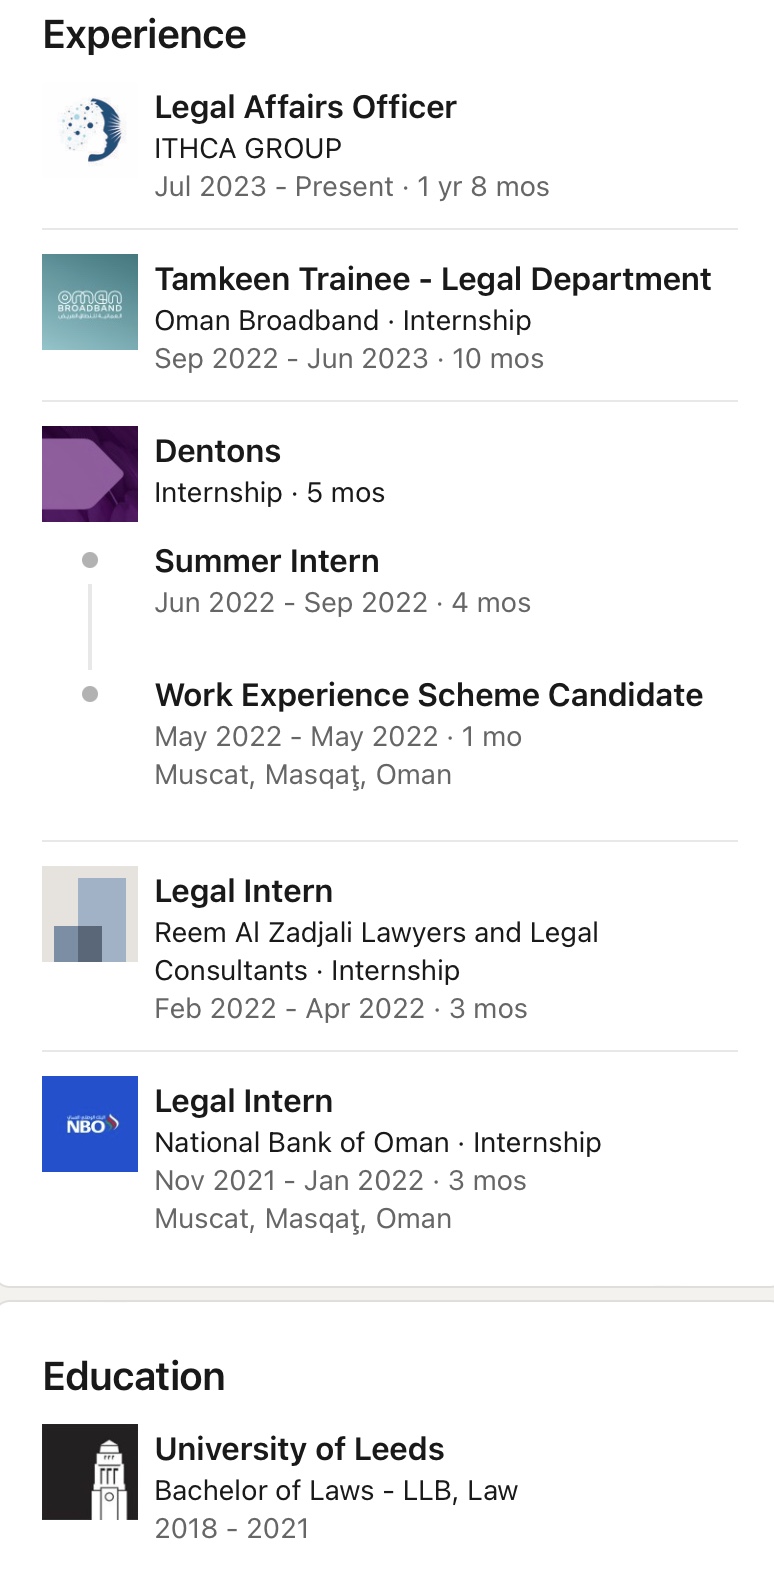
Task: Click the Education section heading
Action: (133, 1377)
